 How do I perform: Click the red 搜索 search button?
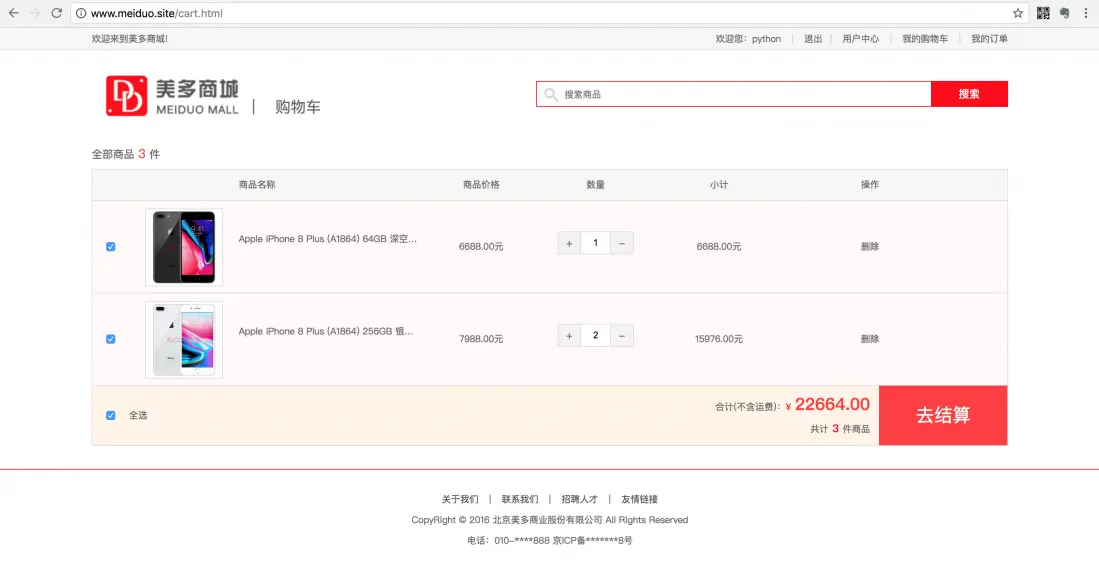969,94
